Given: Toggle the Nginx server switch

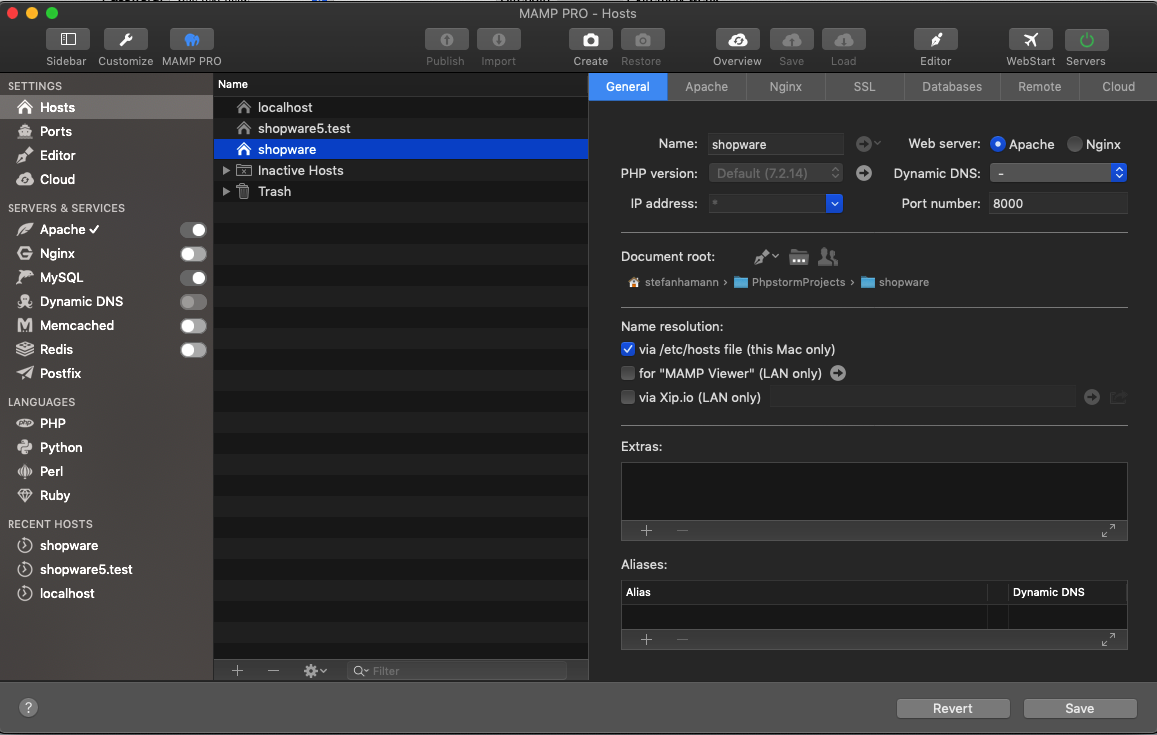Looking at the screenshot, I should [x=193, y=254].
